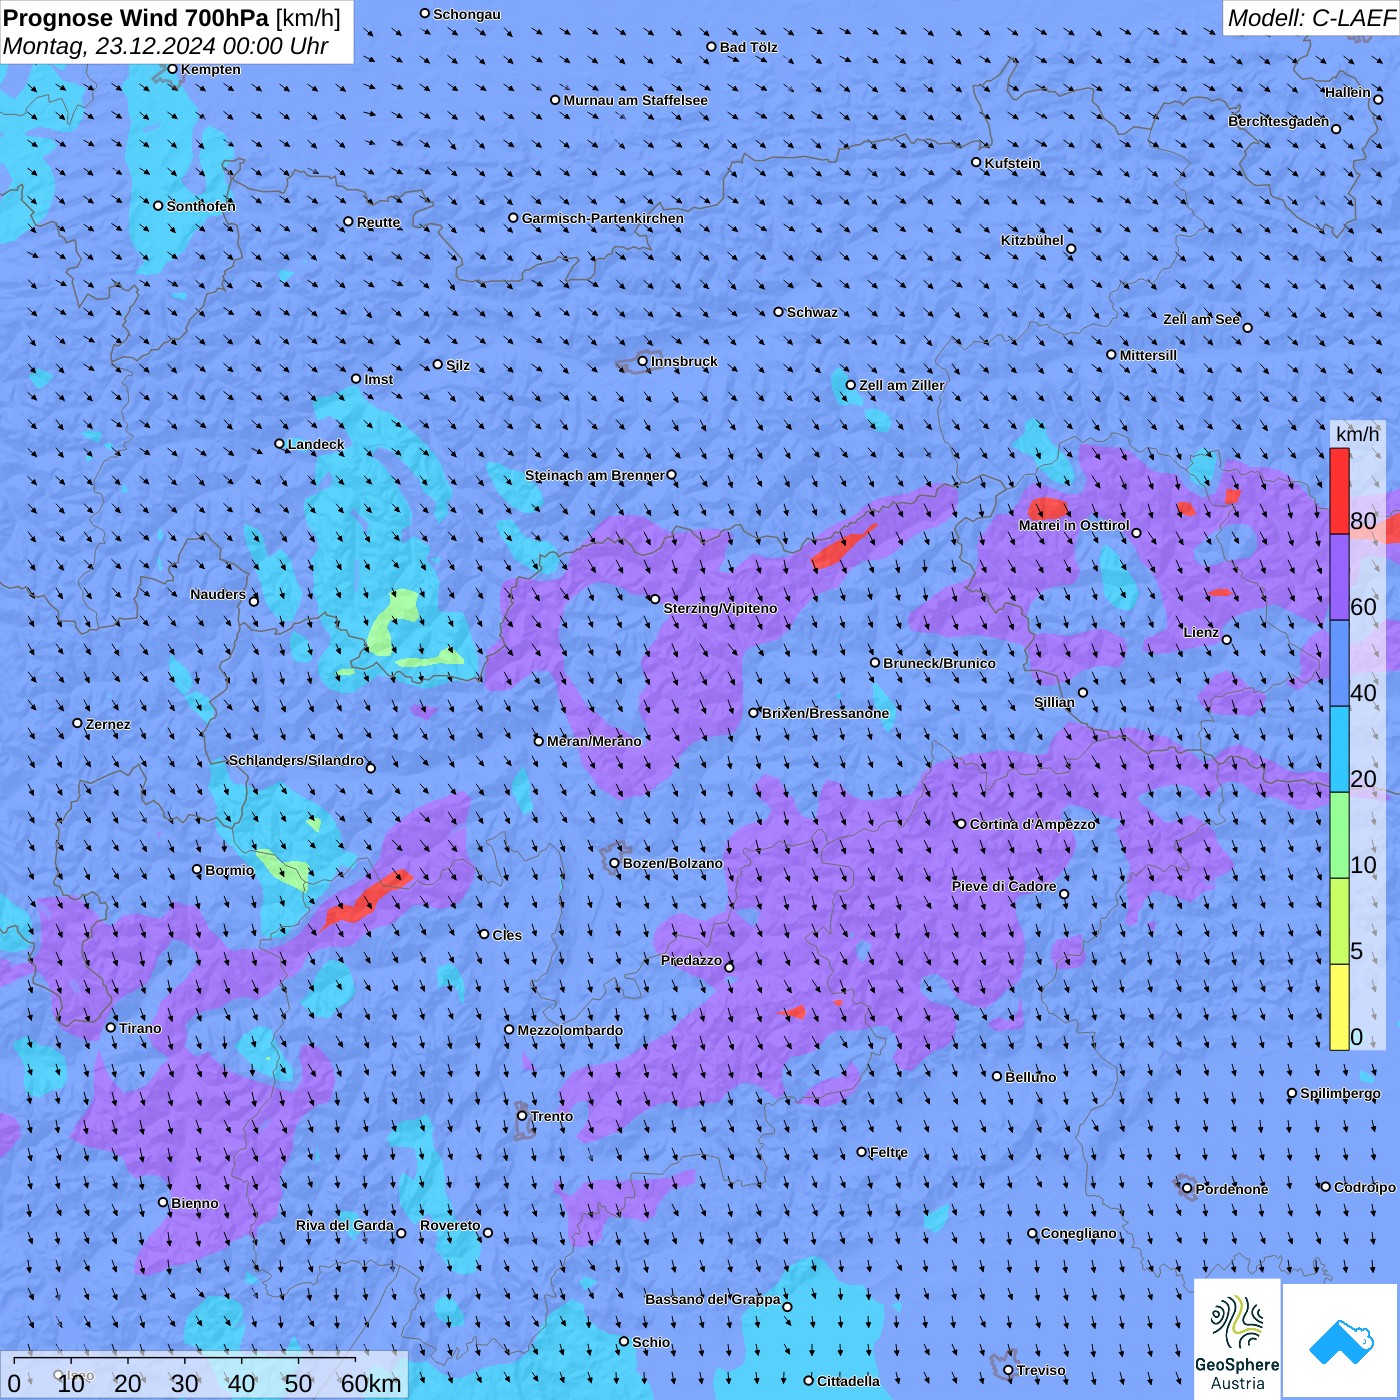The image size is (1400, 1400).
Task: Click the Tirano city label
Action: 140,1028
